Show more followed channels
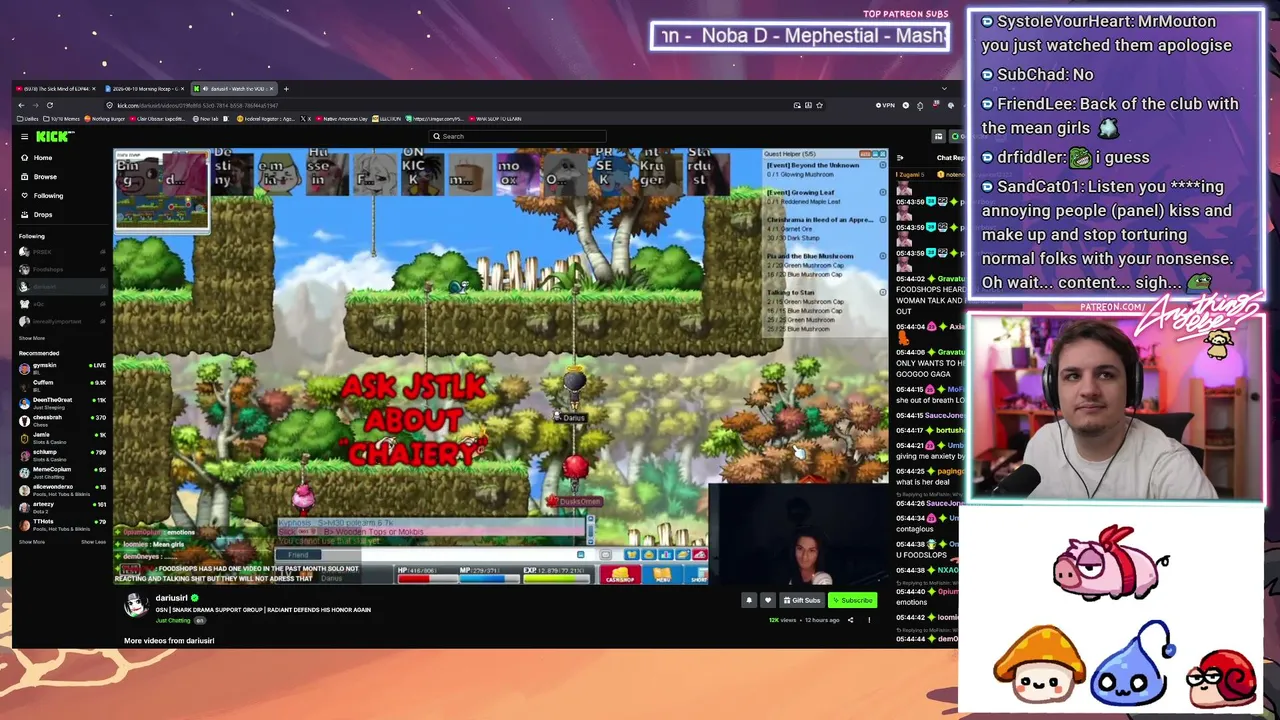This screenshot has width=1280, height=720. tap(32, 338)
